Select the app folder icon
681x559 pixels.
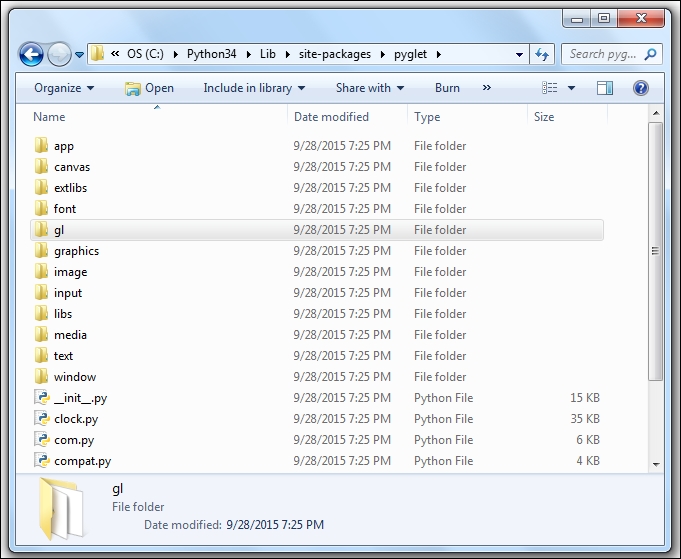(41, 146)
